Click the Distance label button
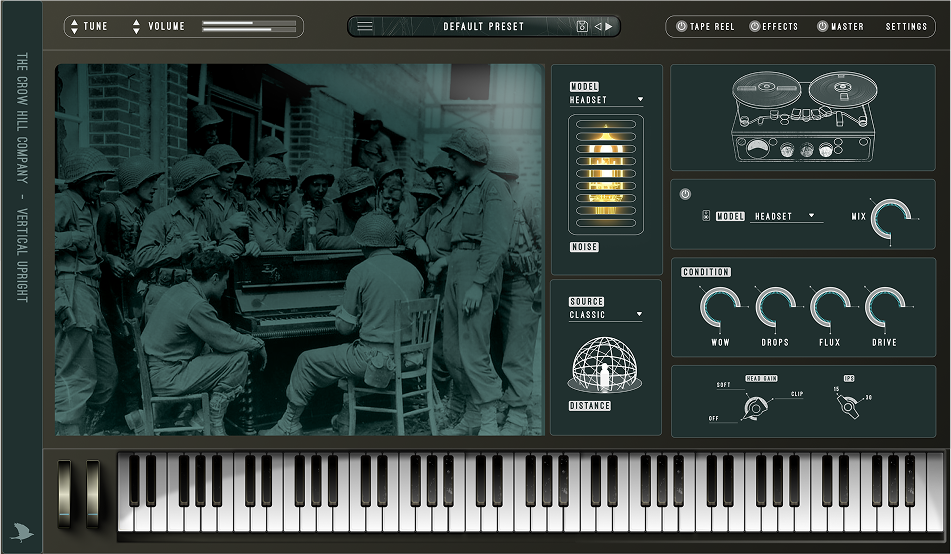Image resolution: width=951 pixels, height=554 pixels. click(x=590, y=406)
